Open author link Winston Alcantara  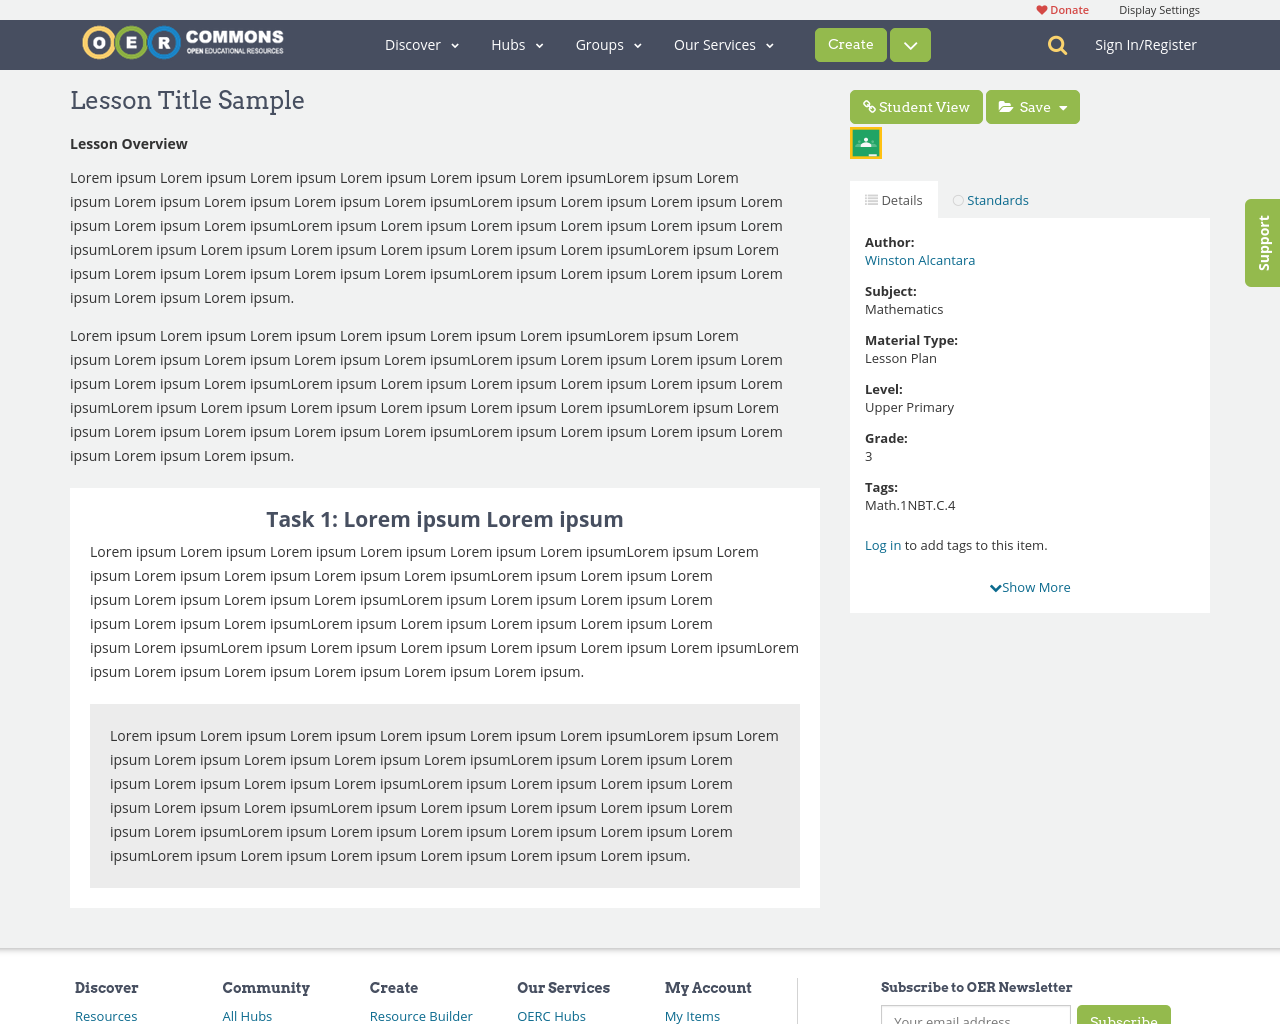(x=920, y=258)
